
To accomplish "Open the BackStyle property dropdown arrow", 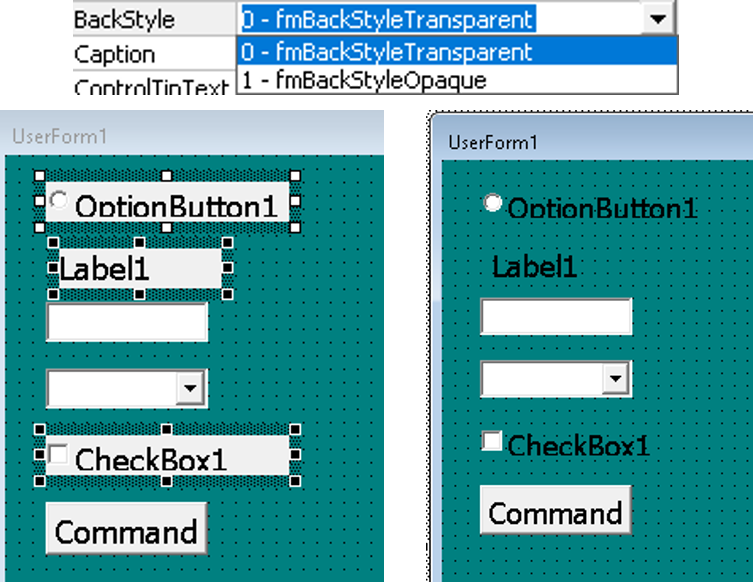I will 657,19.
